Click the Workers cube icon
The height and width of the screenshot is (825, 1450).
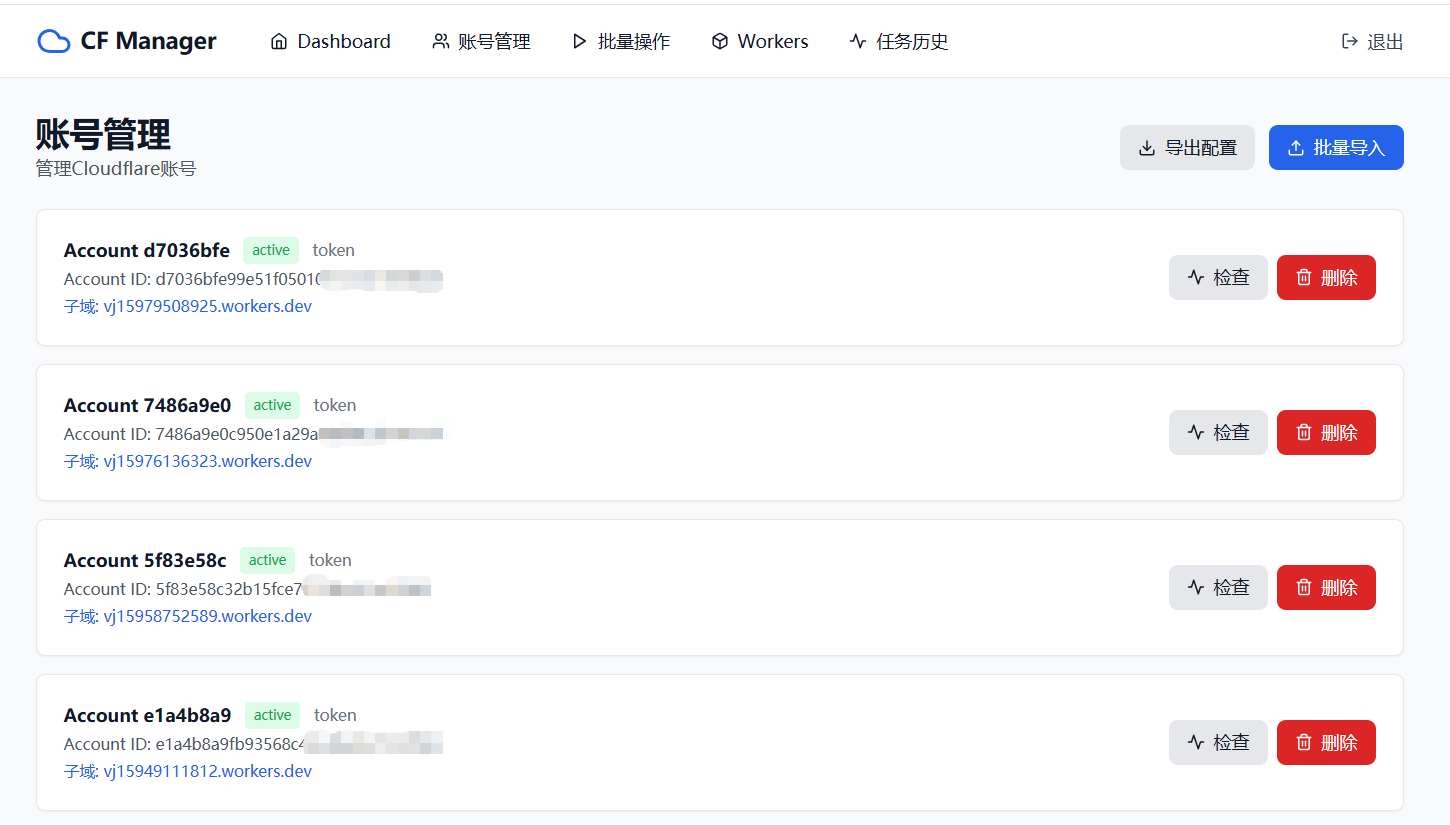pos(720,41)
